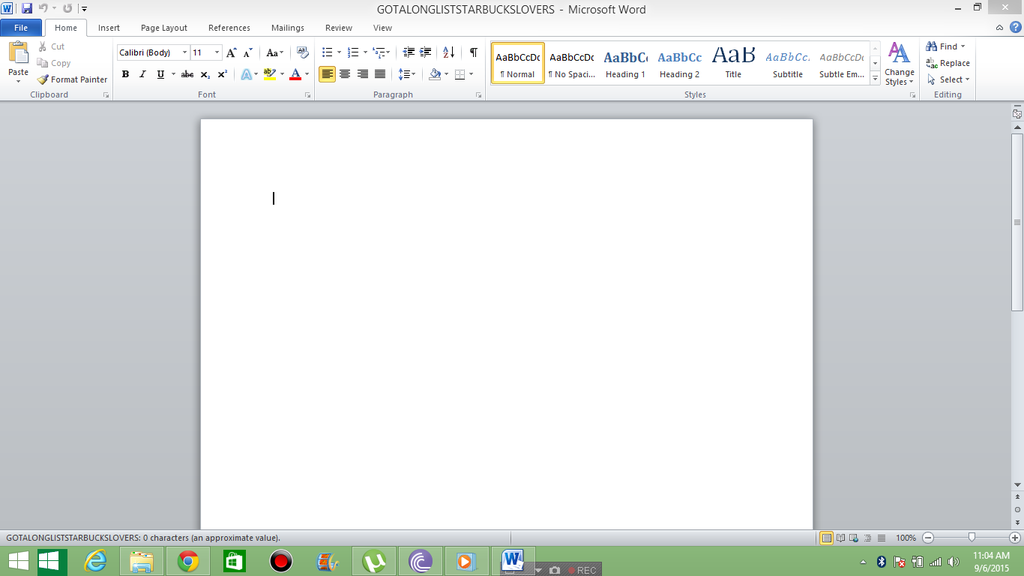Toggle Superscript formatting
Screen dimensions: 1024x576
coord(222,74)
